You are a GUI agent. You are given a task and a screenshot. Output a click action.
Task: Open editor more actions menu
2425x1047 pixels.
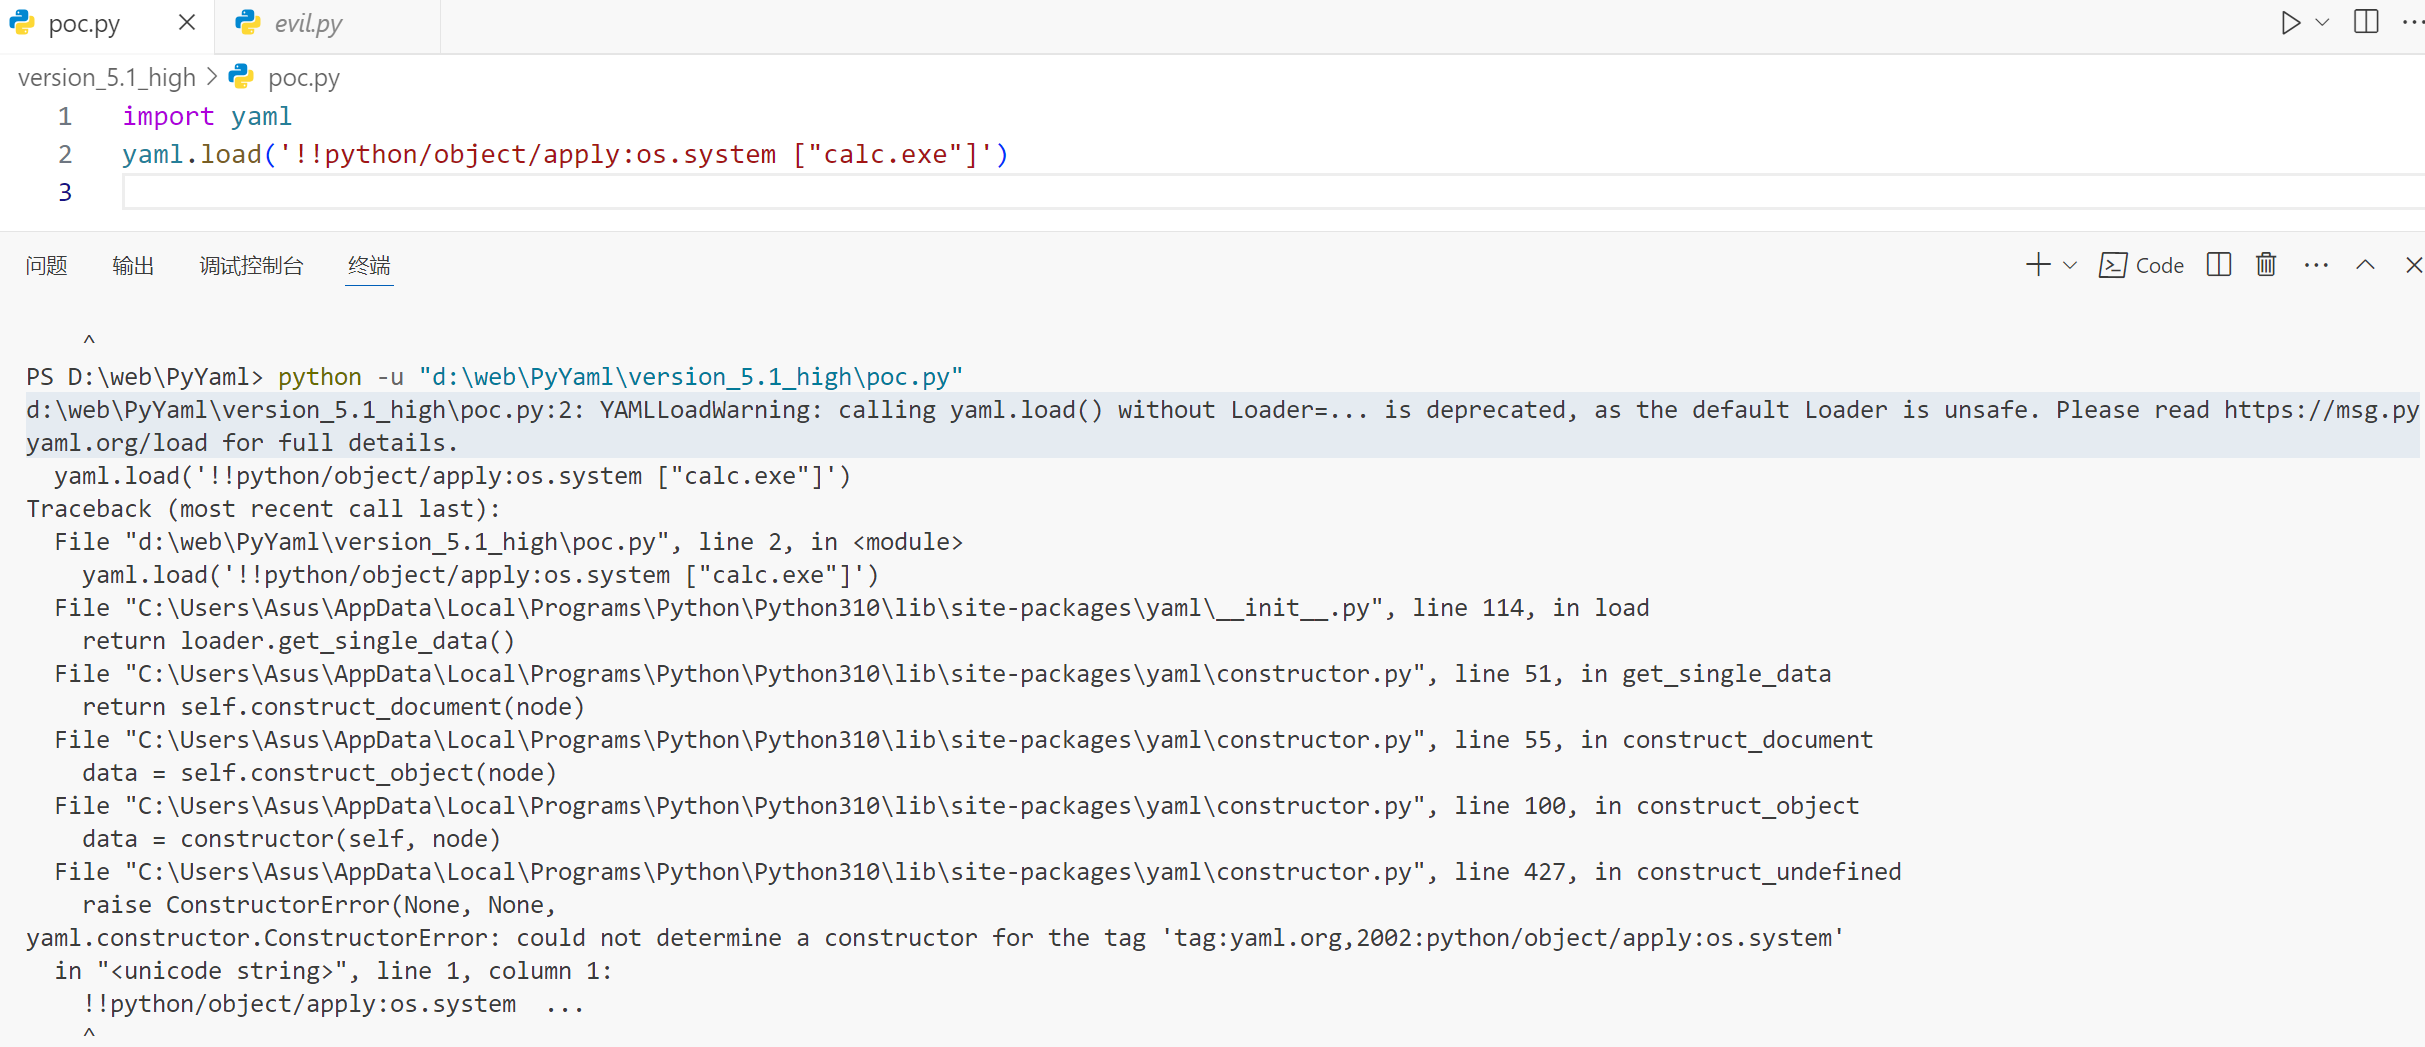point(2411,22)
